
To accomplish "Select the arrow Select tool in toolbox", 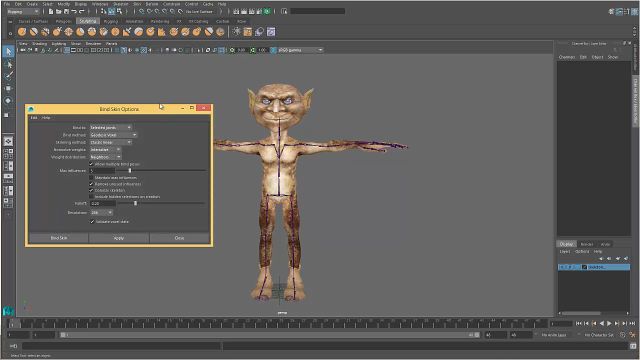I will pyautogui.click(x=8, y=51).
